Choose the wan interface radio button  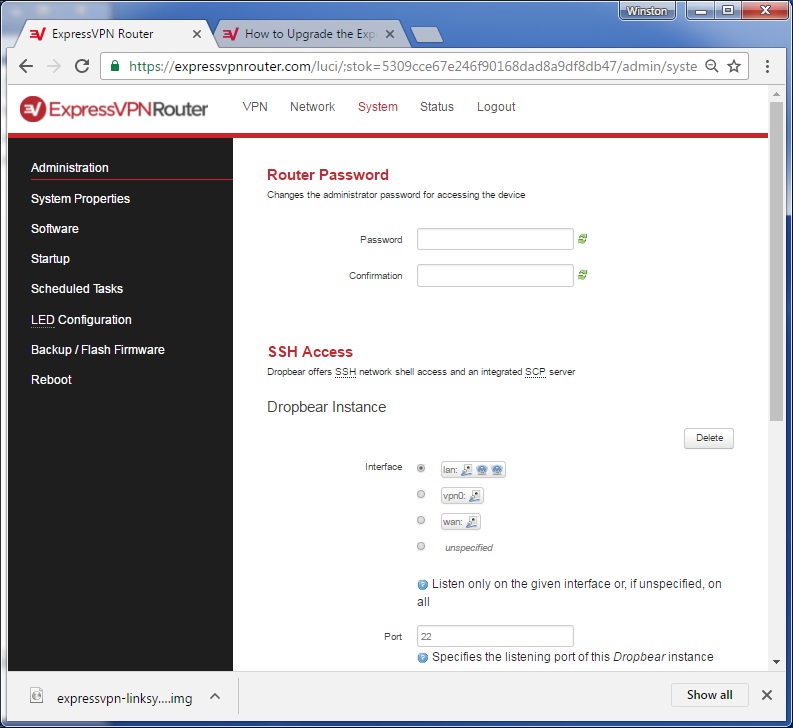(421, 520)
